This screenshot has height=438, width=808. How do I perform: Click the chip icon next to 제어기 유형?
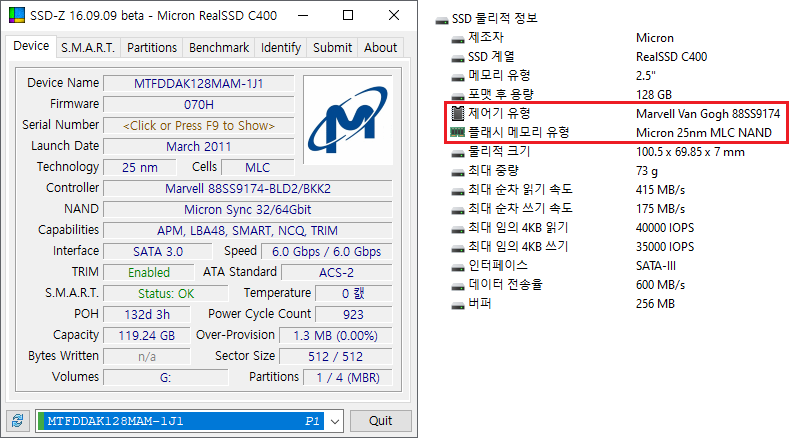click(x=458, y=113)
